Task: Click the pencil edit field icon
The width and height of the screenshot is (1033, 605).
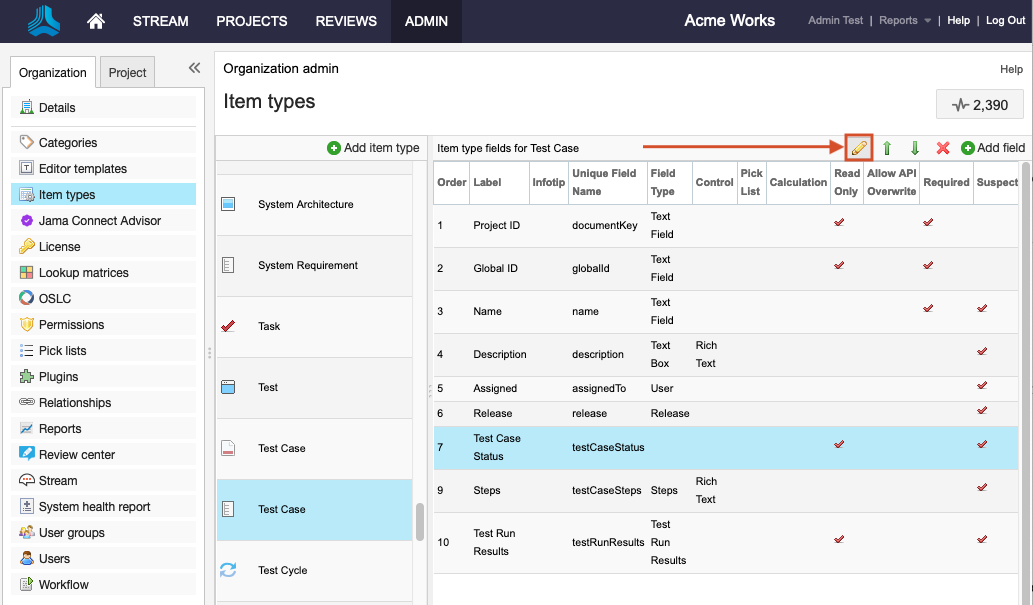Action: 858,148
